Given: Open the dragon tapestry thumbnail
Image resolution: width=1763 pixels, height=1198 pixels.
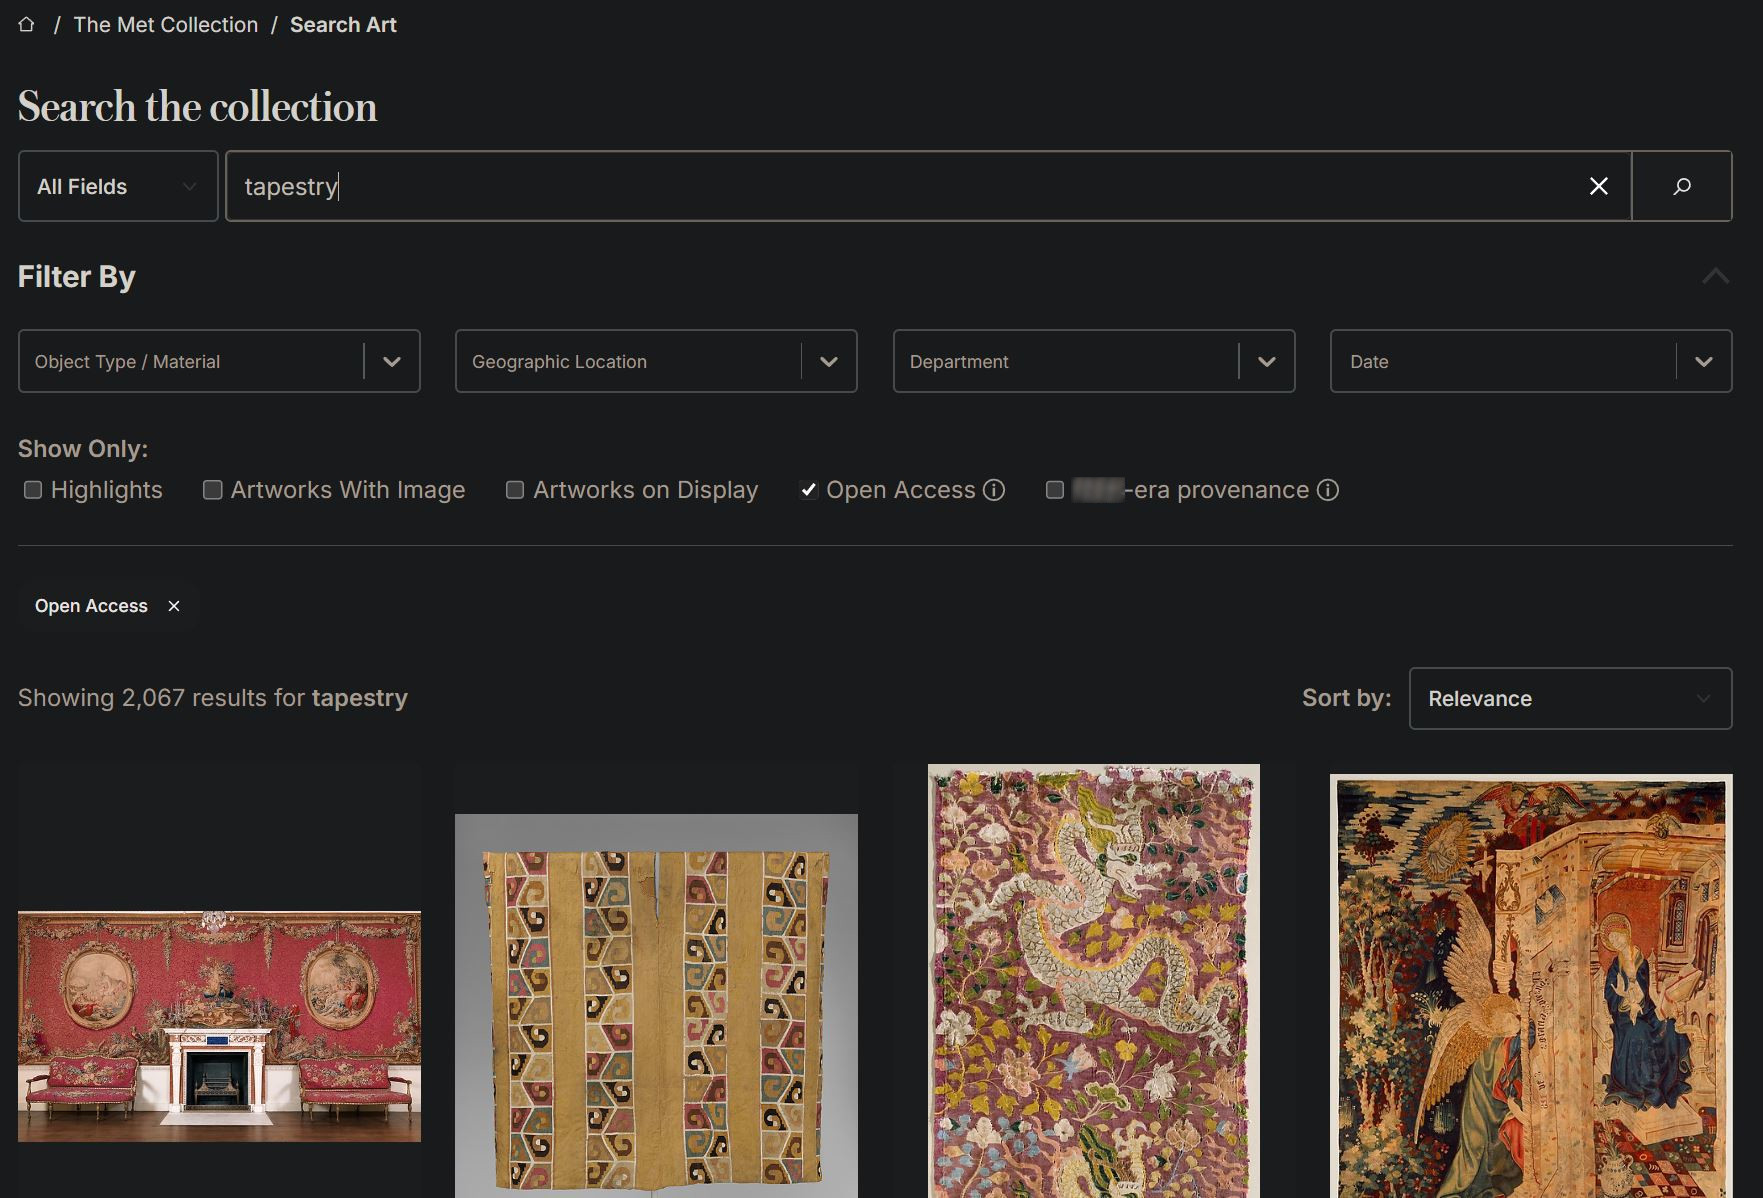Looking at the screenshot, I should (1094, 981).
